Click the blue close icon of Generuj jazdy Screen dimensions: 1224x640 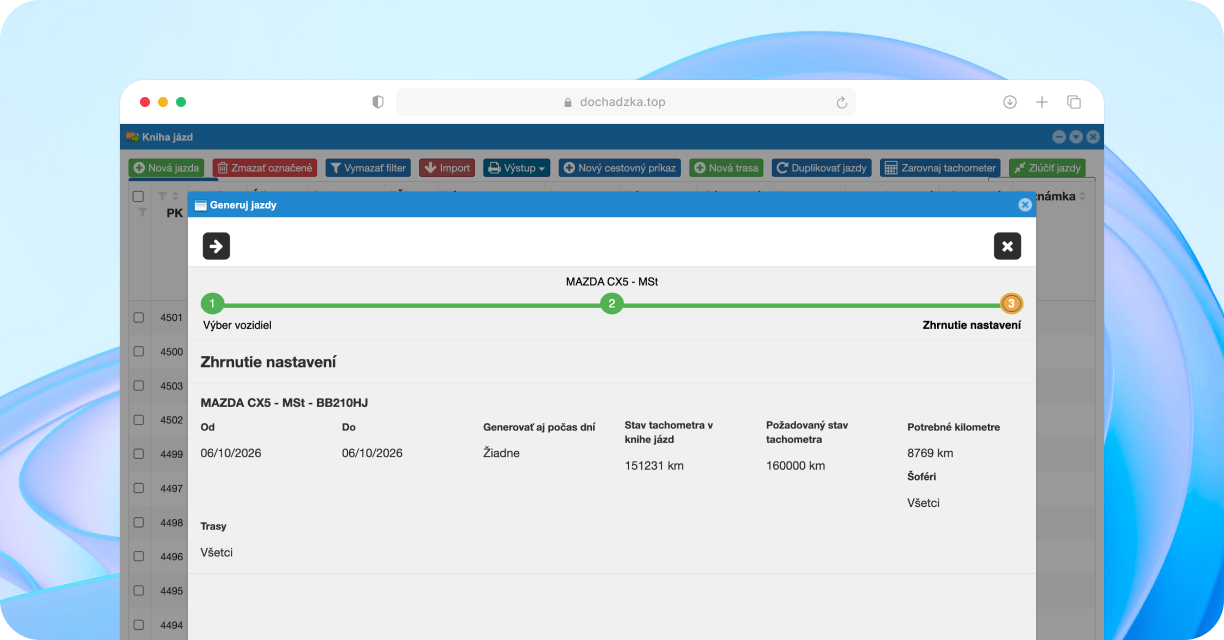[1025, 204]
